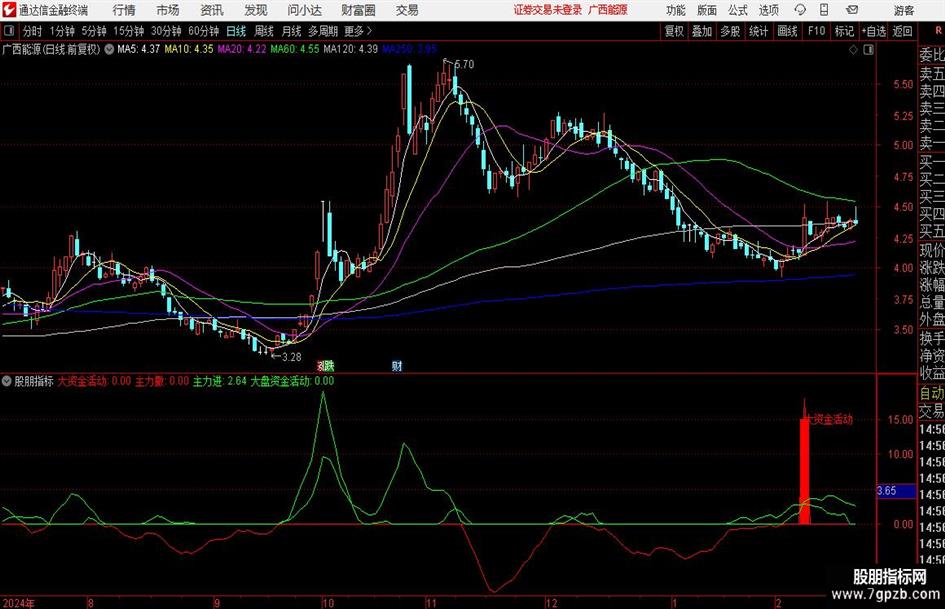The width and height of the screenshot is (945, 609).
Task: Select the 日线 daily period tab
Action: [236, 31]
